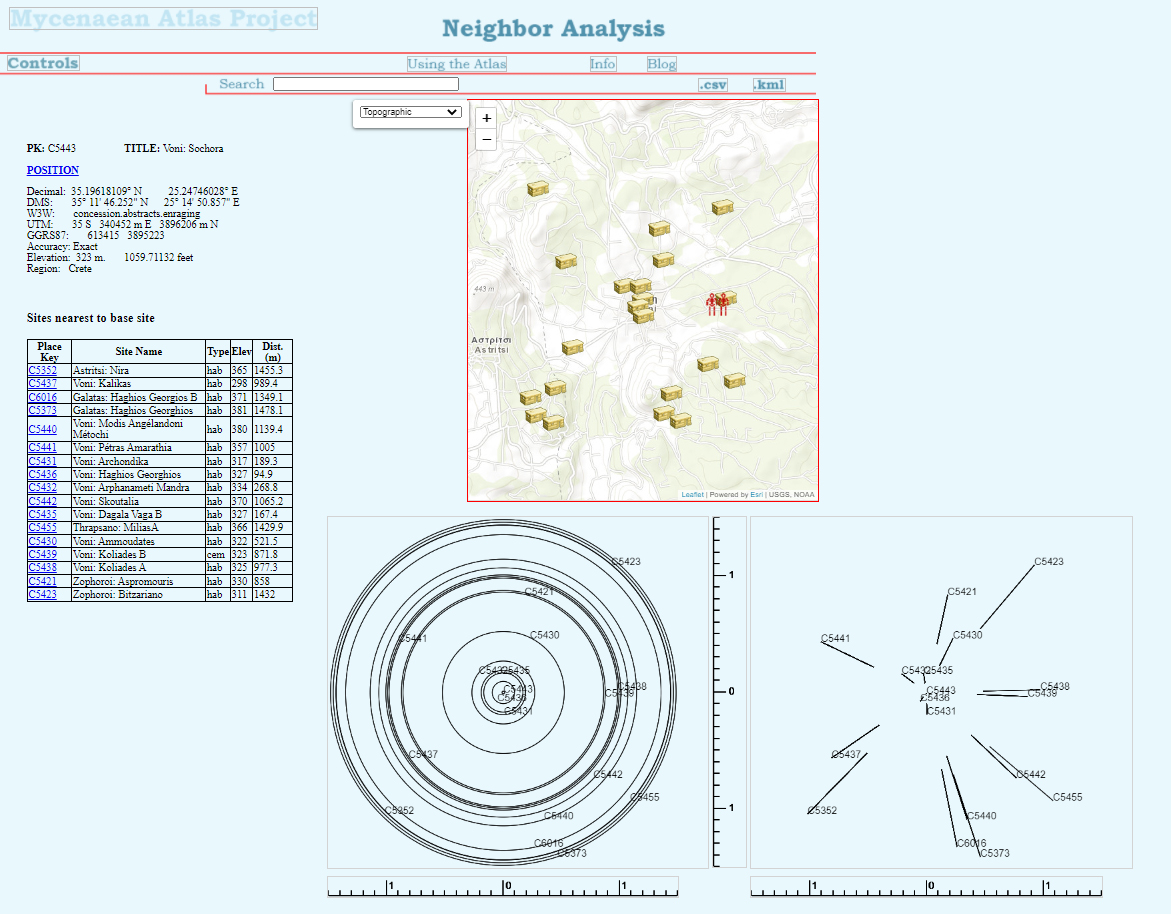Click into the Search text field
1171x914 pixels.
(365, 84)
